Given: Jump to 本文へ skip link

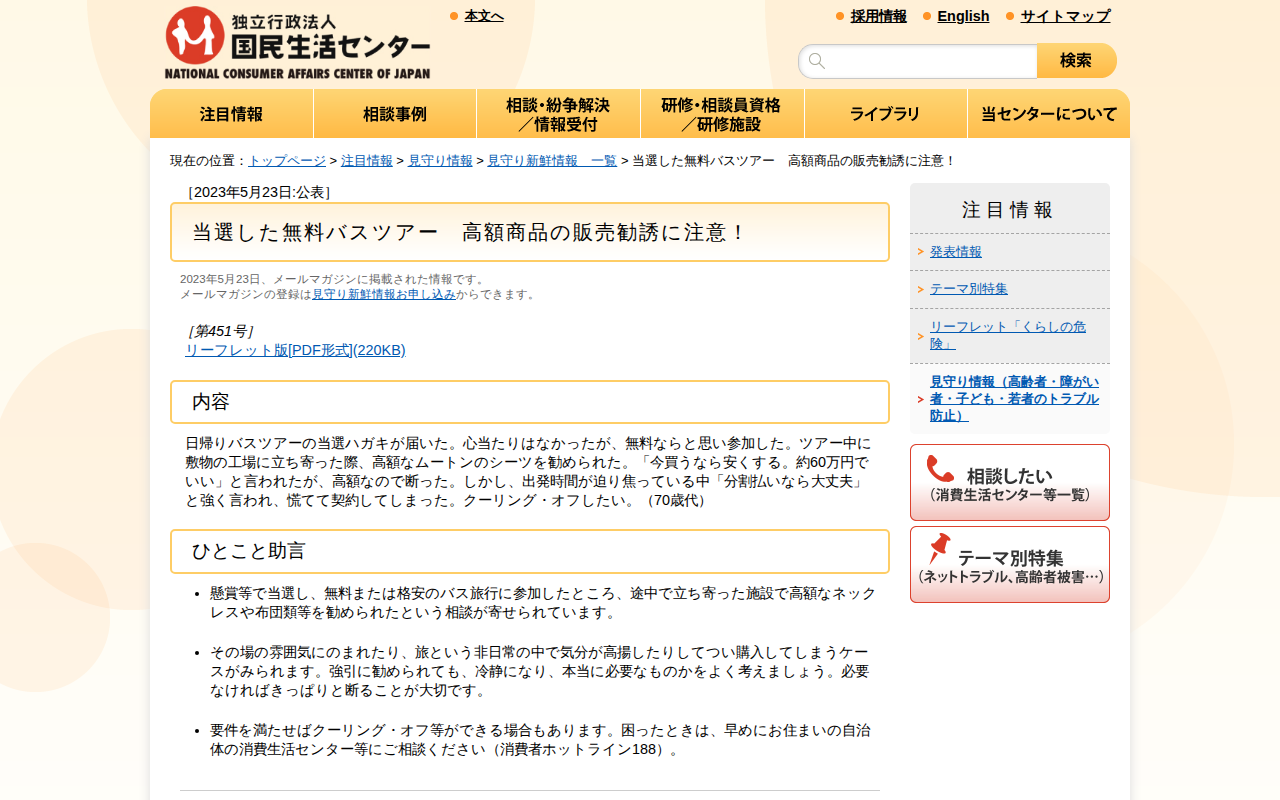Looking at the screenshot, I should coord(484,16).
